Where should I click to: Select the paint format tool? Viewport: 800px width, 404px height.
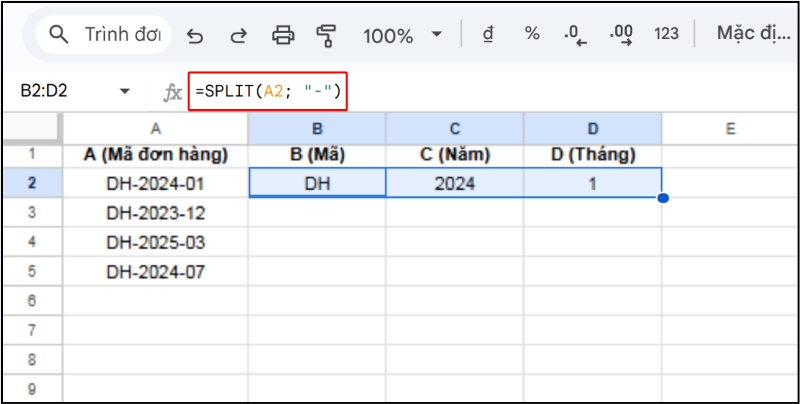click(326, 35)
